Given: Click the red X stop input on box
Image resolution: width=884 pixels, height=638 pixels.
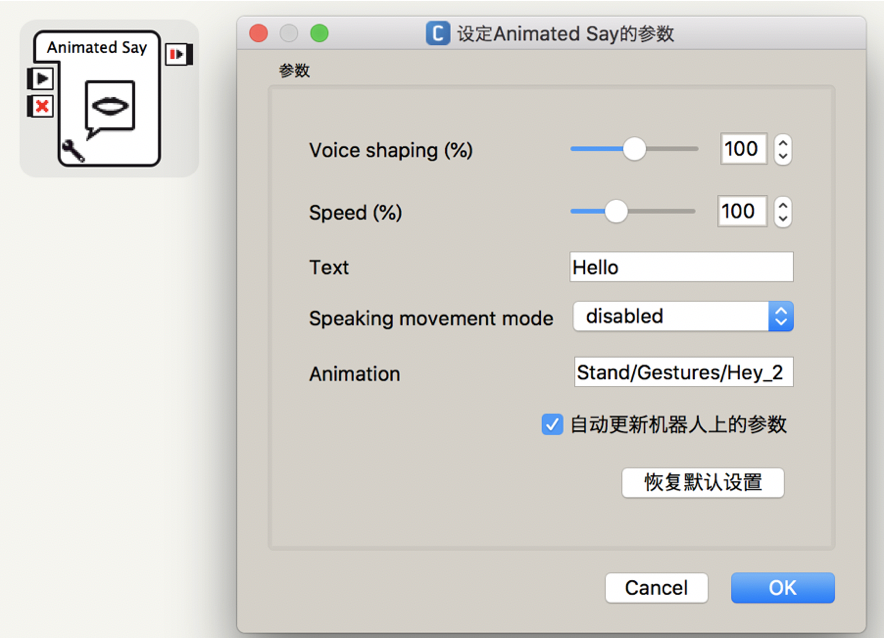Looking at the screenshot, I should (41, 106).
